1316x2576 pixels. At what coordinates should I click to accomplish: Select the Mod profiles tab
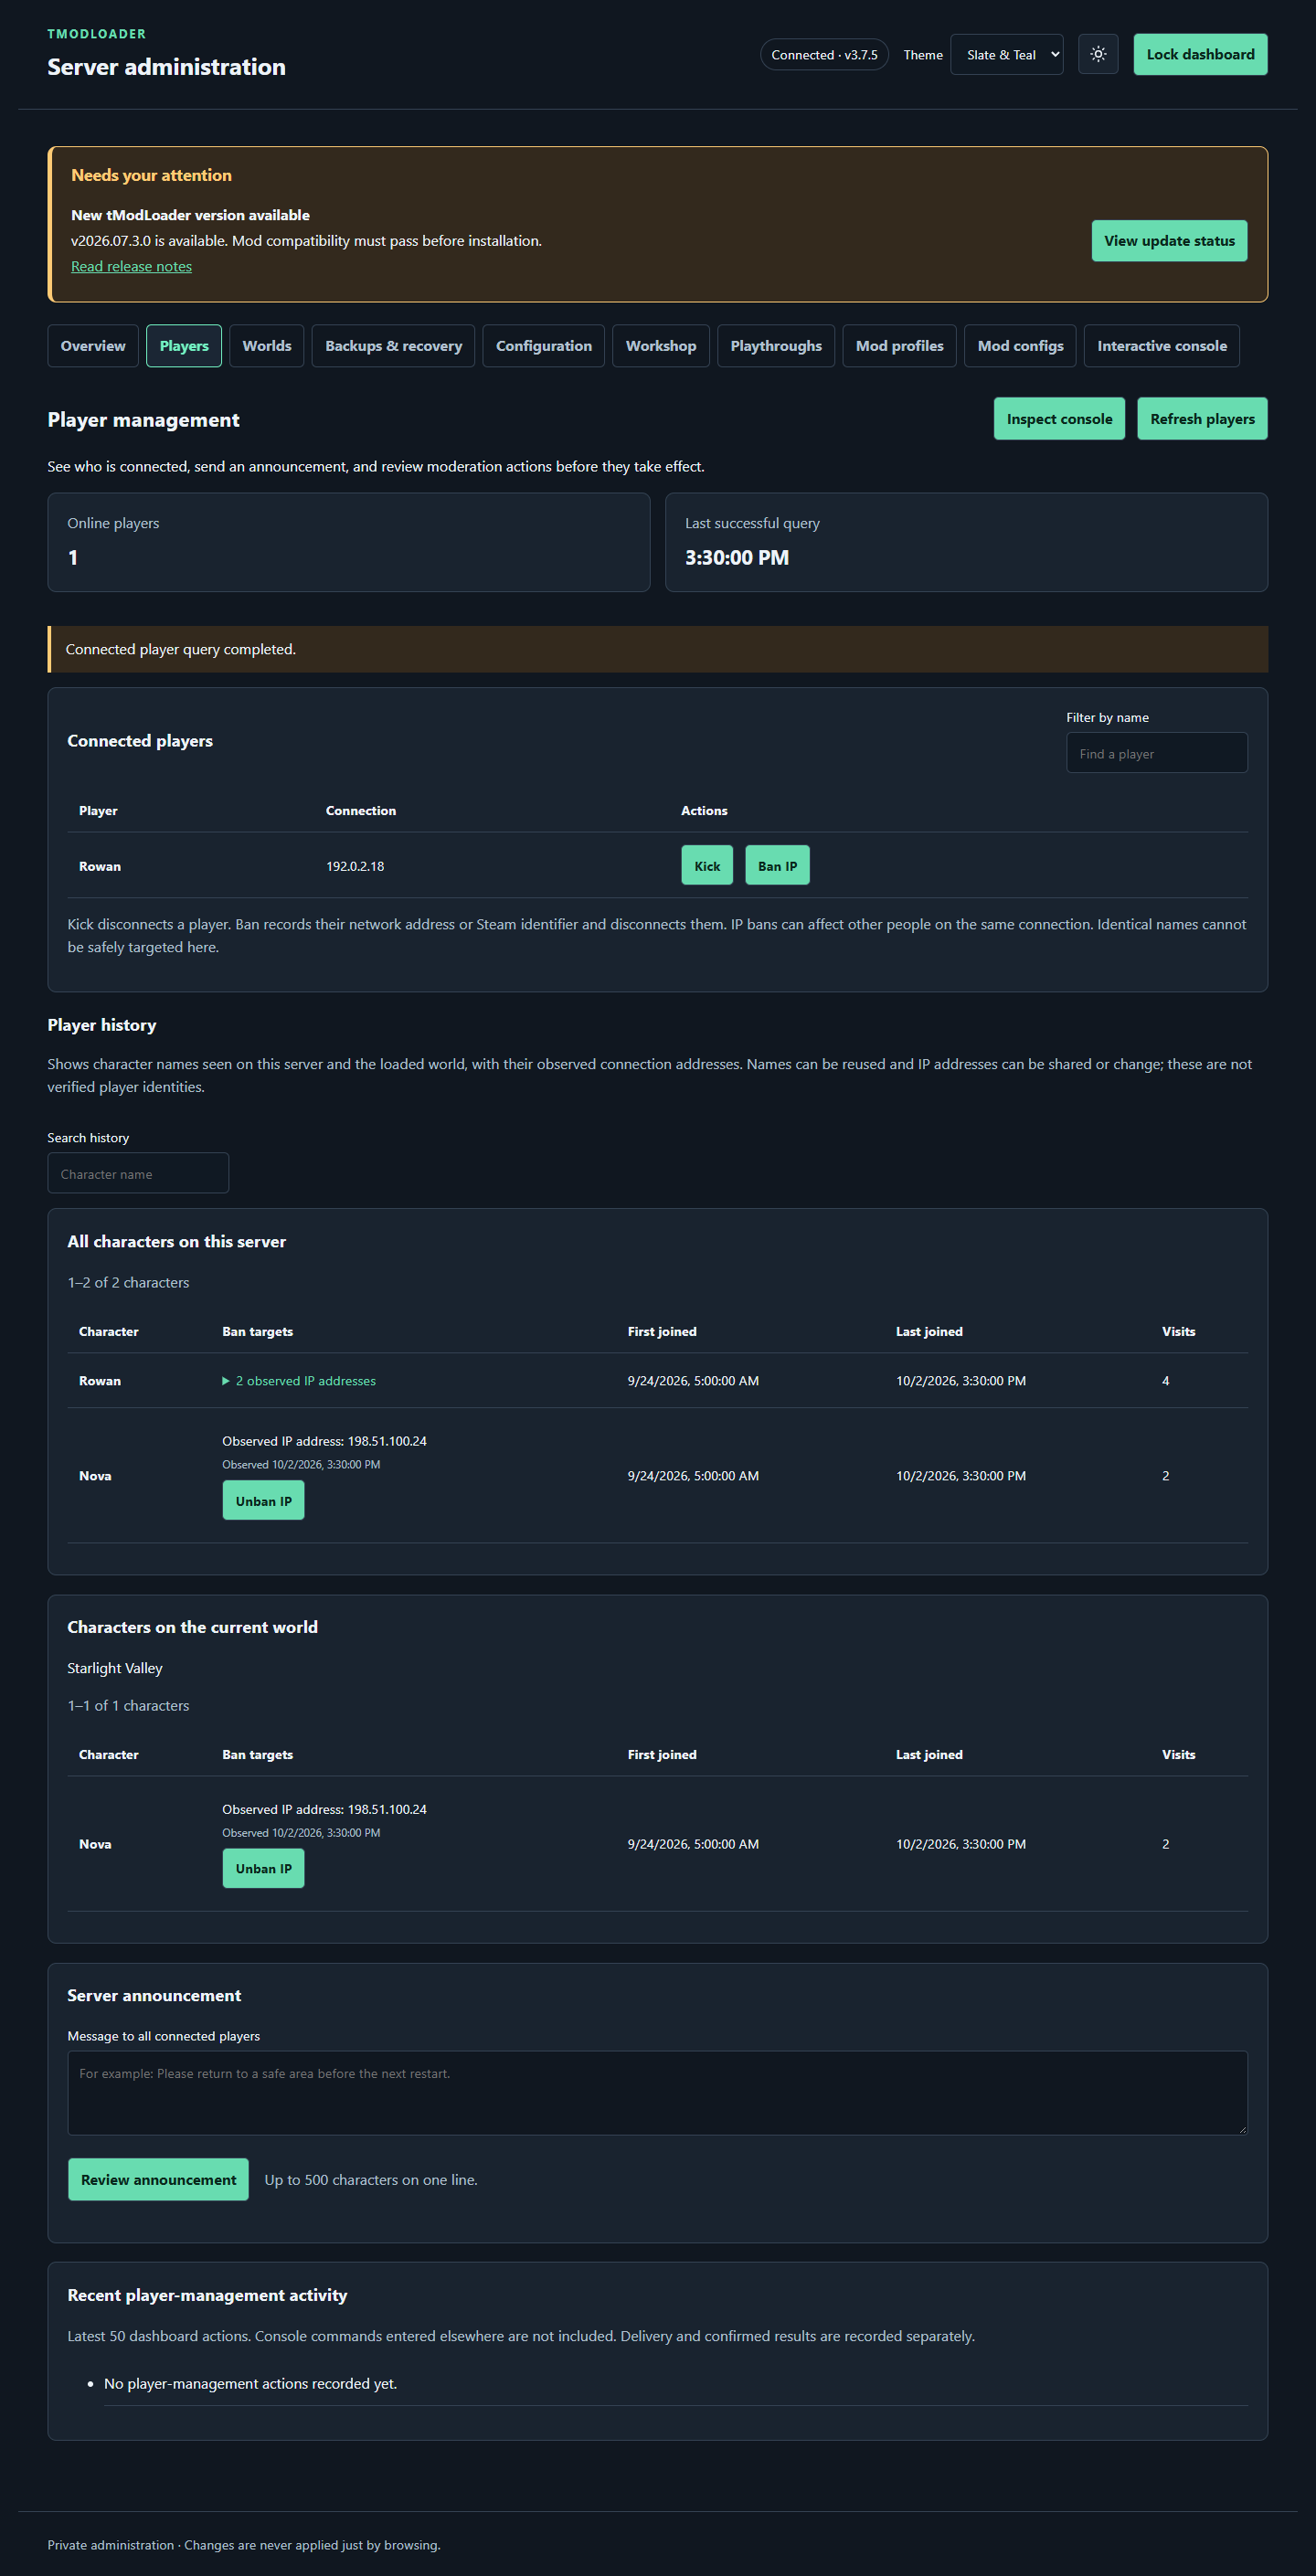[899, 346]
